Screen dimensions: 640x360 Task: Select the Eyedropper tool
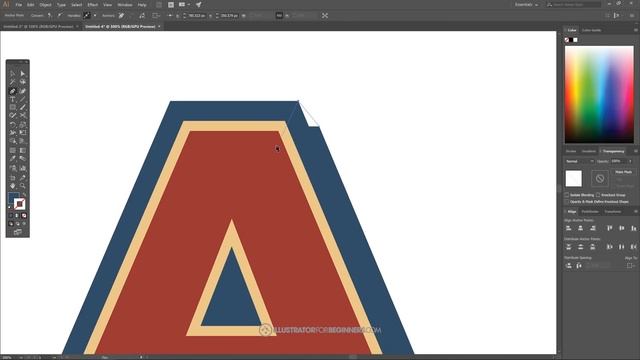(13, 159)
